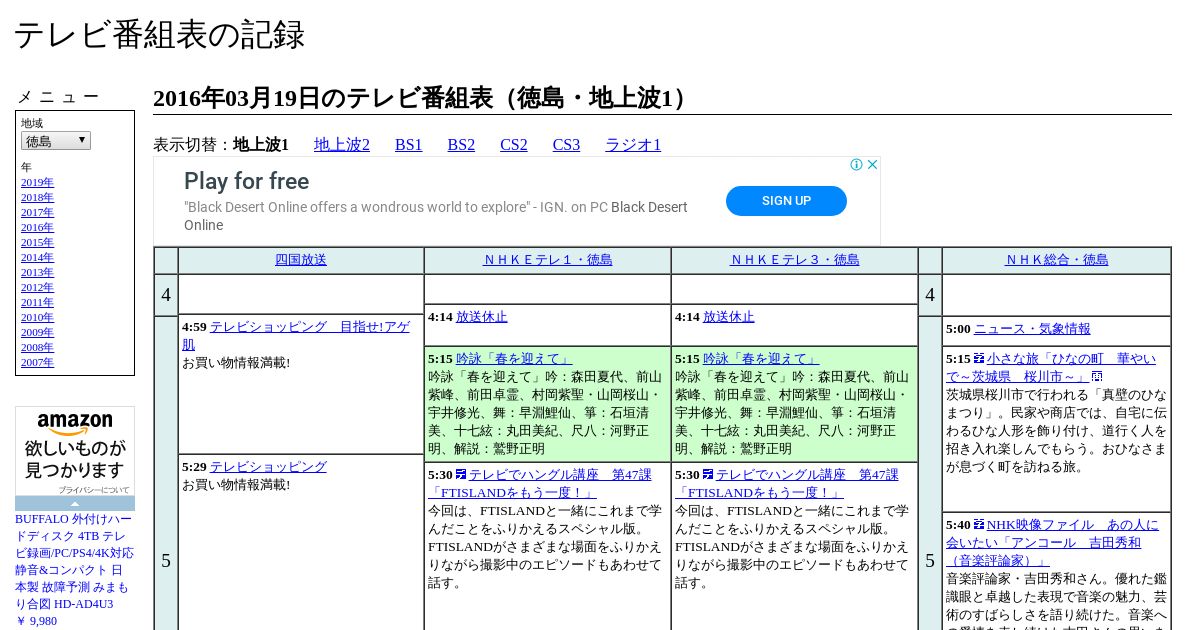Click お買い物情報満載! under the 4:59 program
The image size is (1200, 630).
click(236, 363)
